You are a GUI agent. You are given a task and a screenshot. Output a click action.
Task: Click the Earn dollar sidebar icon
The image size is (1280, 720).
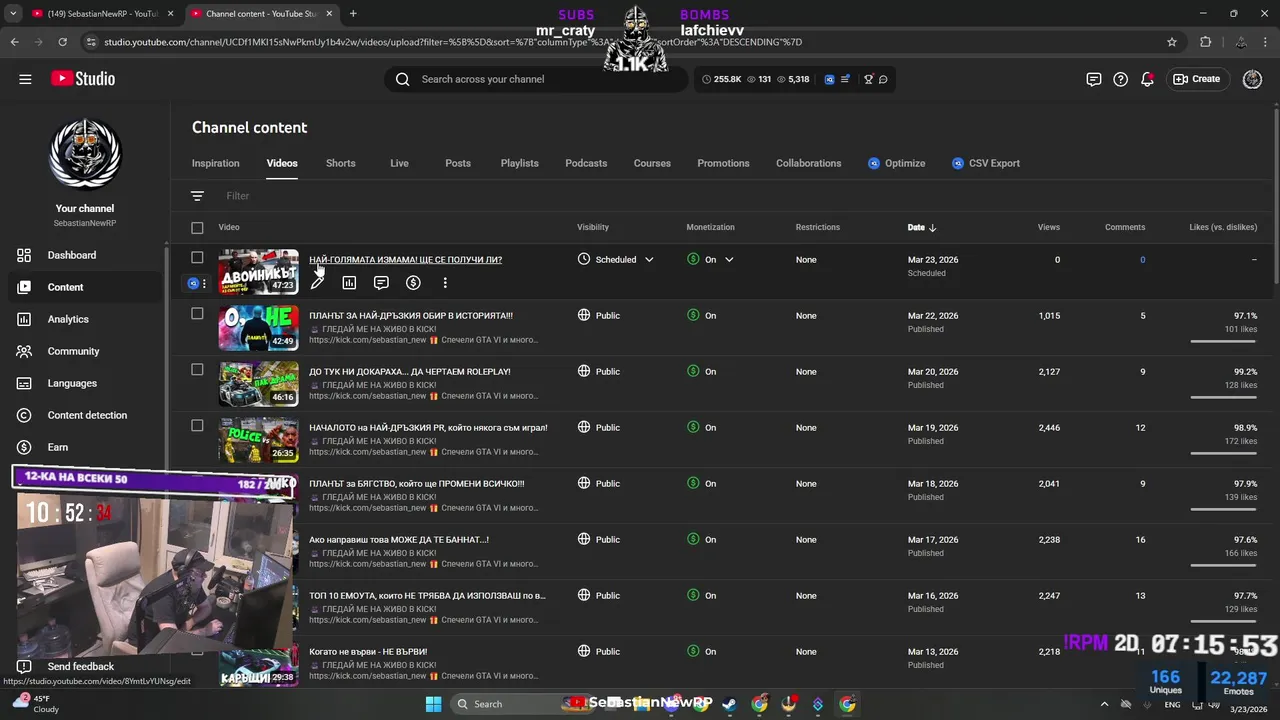pos(24,447)
